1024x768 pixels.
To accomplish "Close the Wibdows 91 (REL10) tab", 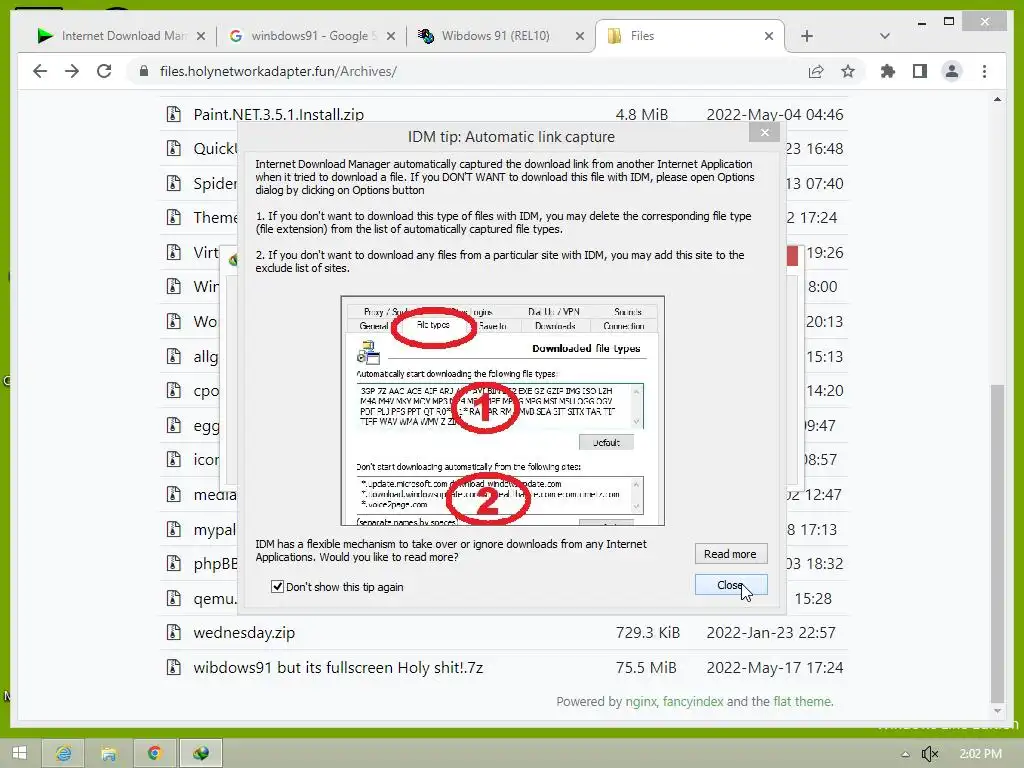I will (x=579, y=36).
